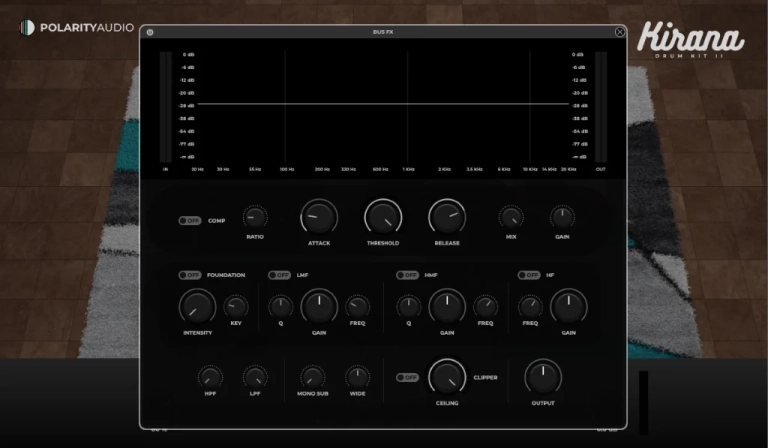Click the RELEASE knob
768x448 pixels.
coord(447,217)
